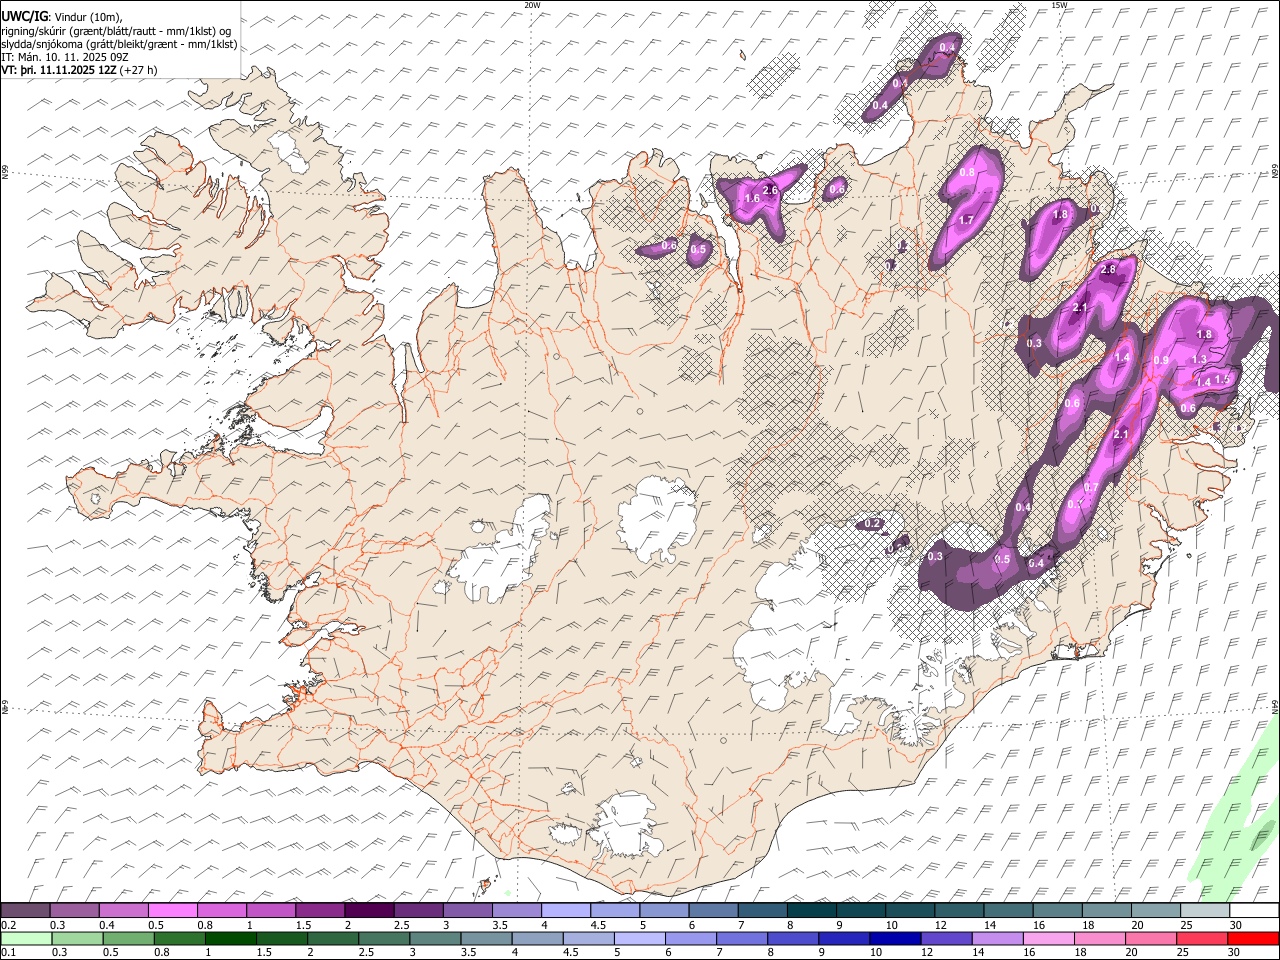1280x960 pixels.
Task: Select the "rigning/skúrir (grænt/blátt/rautt - mm/1klst)" line
Action: pos(116,30)
